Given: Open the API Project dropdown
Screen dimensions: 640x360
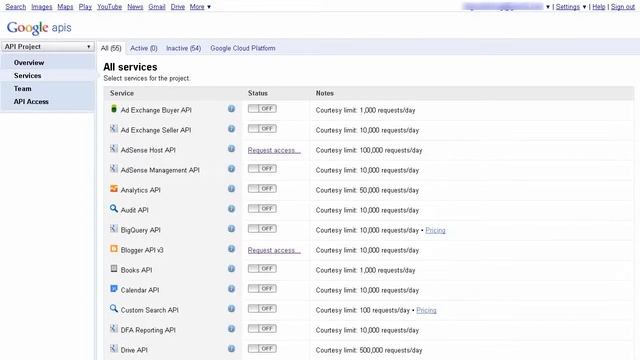Looking at the screenshot, I should 47,47.
